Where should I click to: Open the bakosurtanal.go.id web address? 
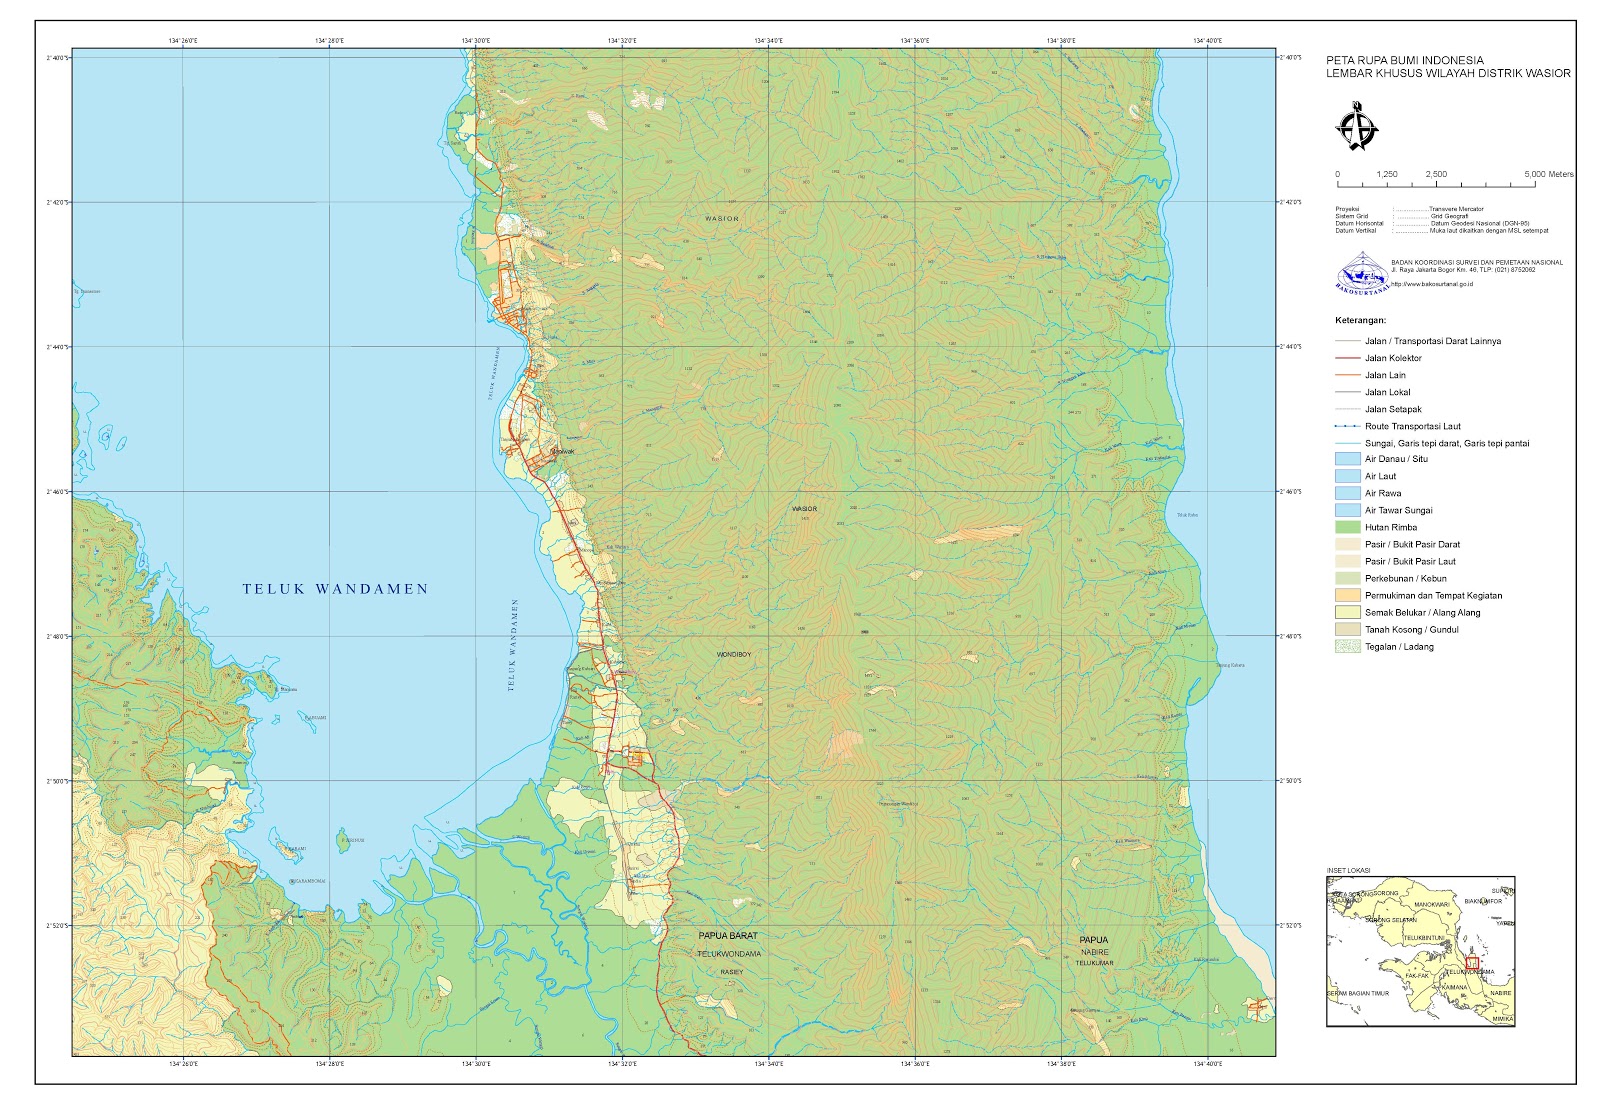pos(1431,284)
